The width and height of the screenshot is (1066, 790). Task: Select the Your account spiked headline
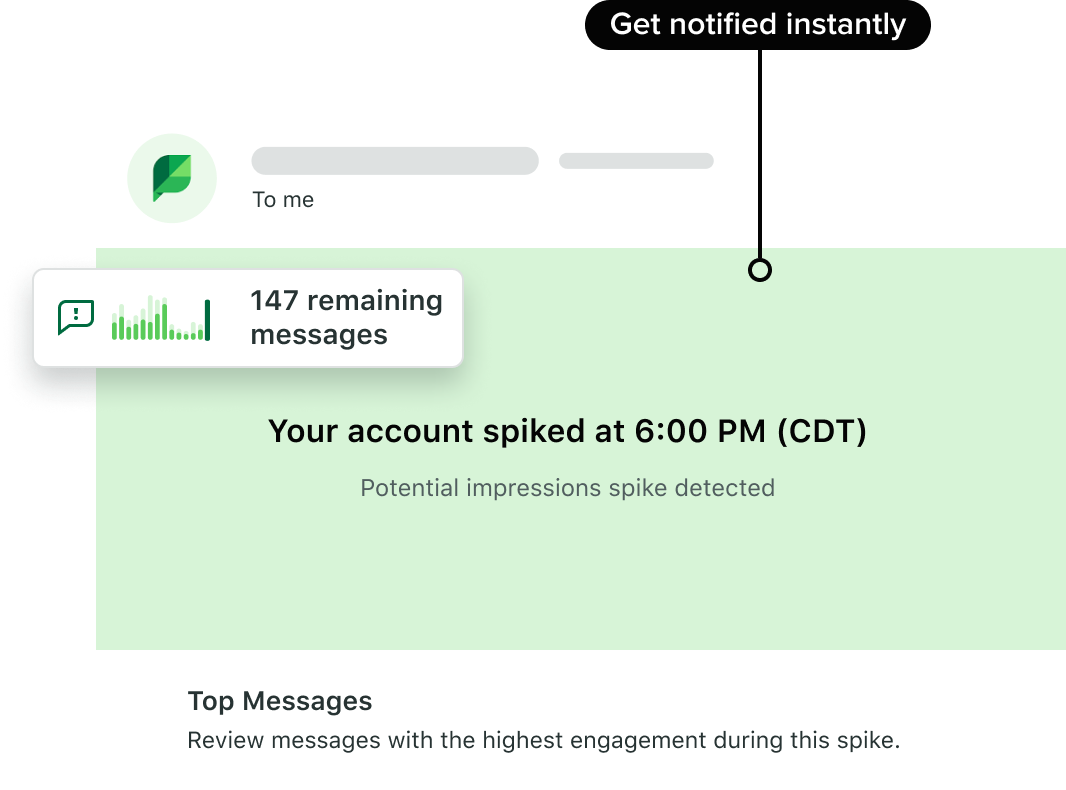point(567,431)
